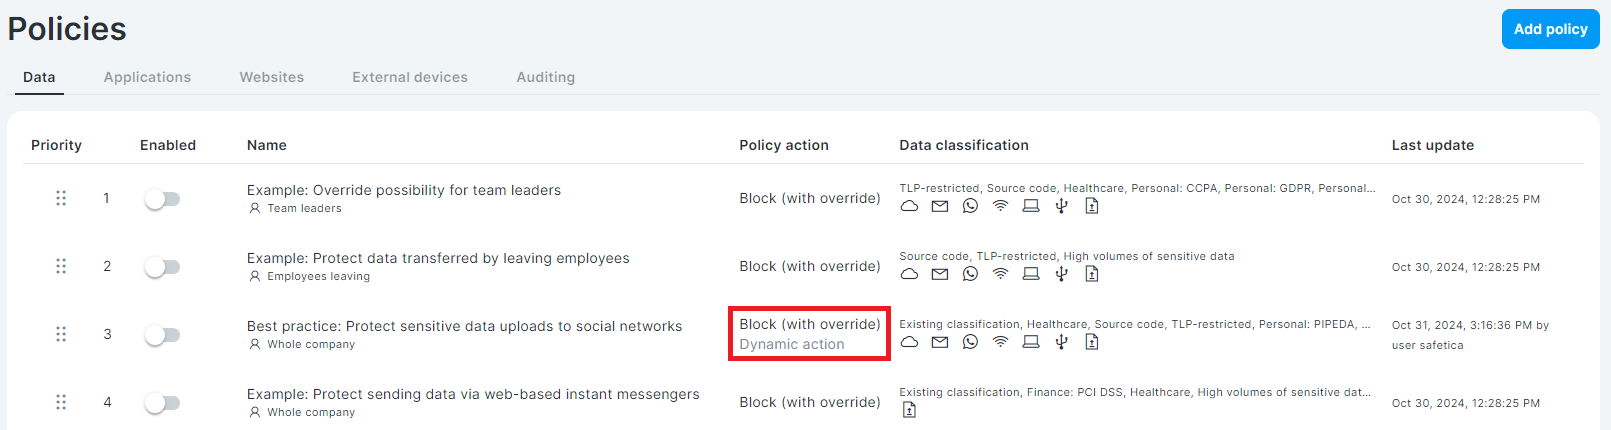Viewport: 1611px width, 430px height.
Task: Switch to the Applications tab
Action: coord(147,77)
